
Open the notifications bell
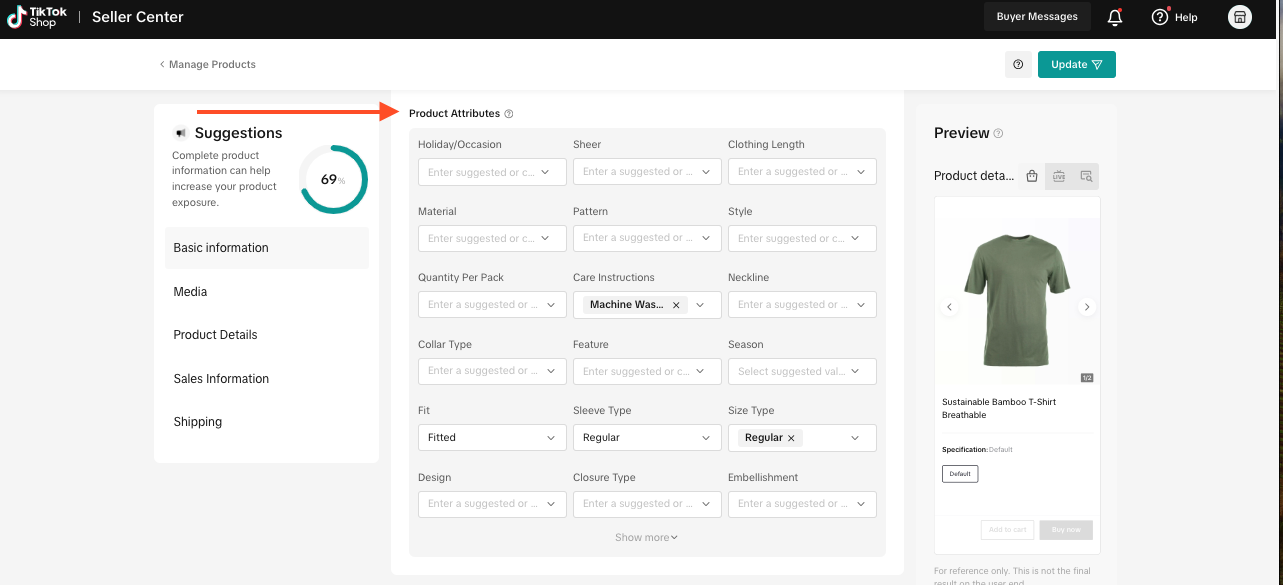[1114, 17]
